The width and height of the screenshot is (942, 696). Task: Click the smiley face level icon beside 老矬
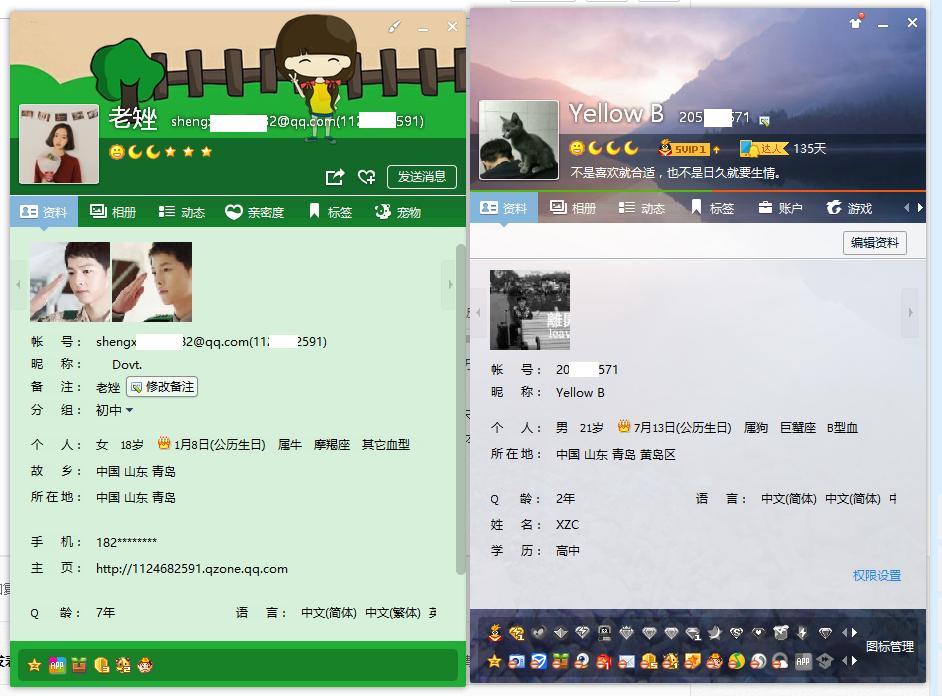[119, 150]
